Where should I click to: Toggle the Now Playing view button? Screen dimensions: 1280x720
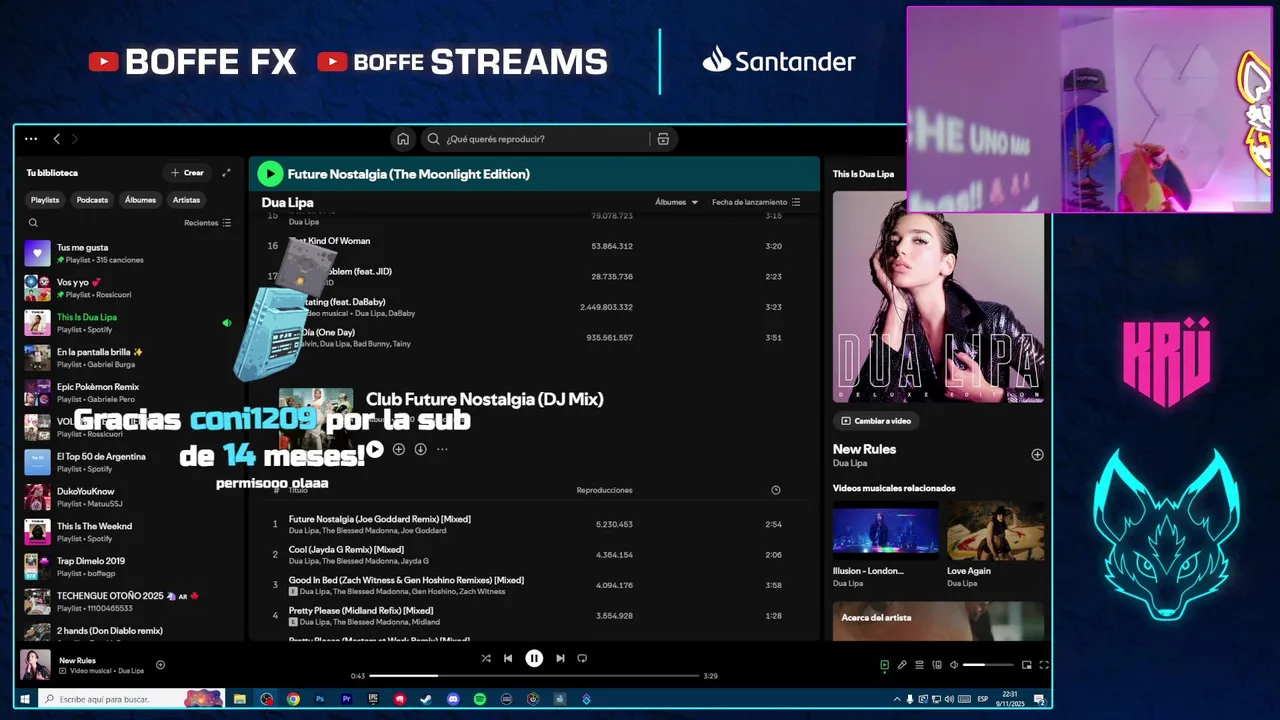pyautogui.click(x=884, y=665)
